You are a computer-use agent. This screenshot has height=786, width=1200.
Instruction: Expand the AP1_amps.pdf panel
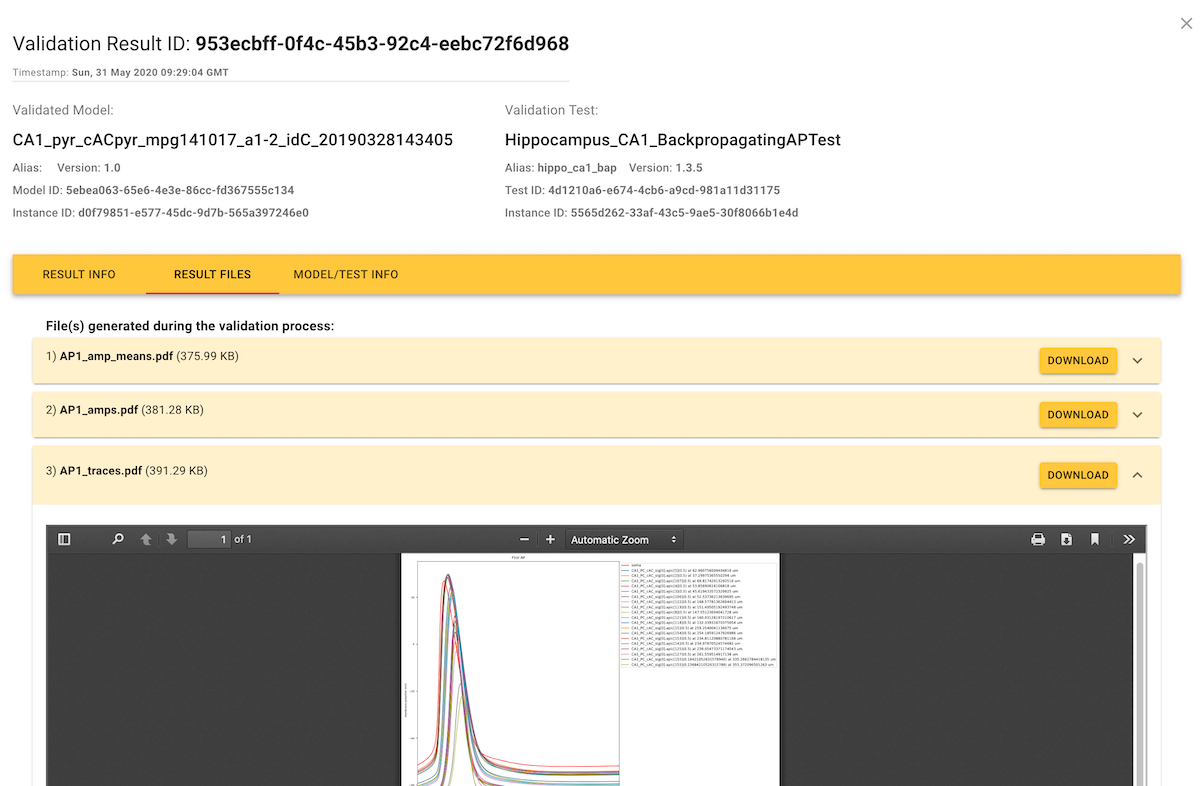coord(1137,415)
